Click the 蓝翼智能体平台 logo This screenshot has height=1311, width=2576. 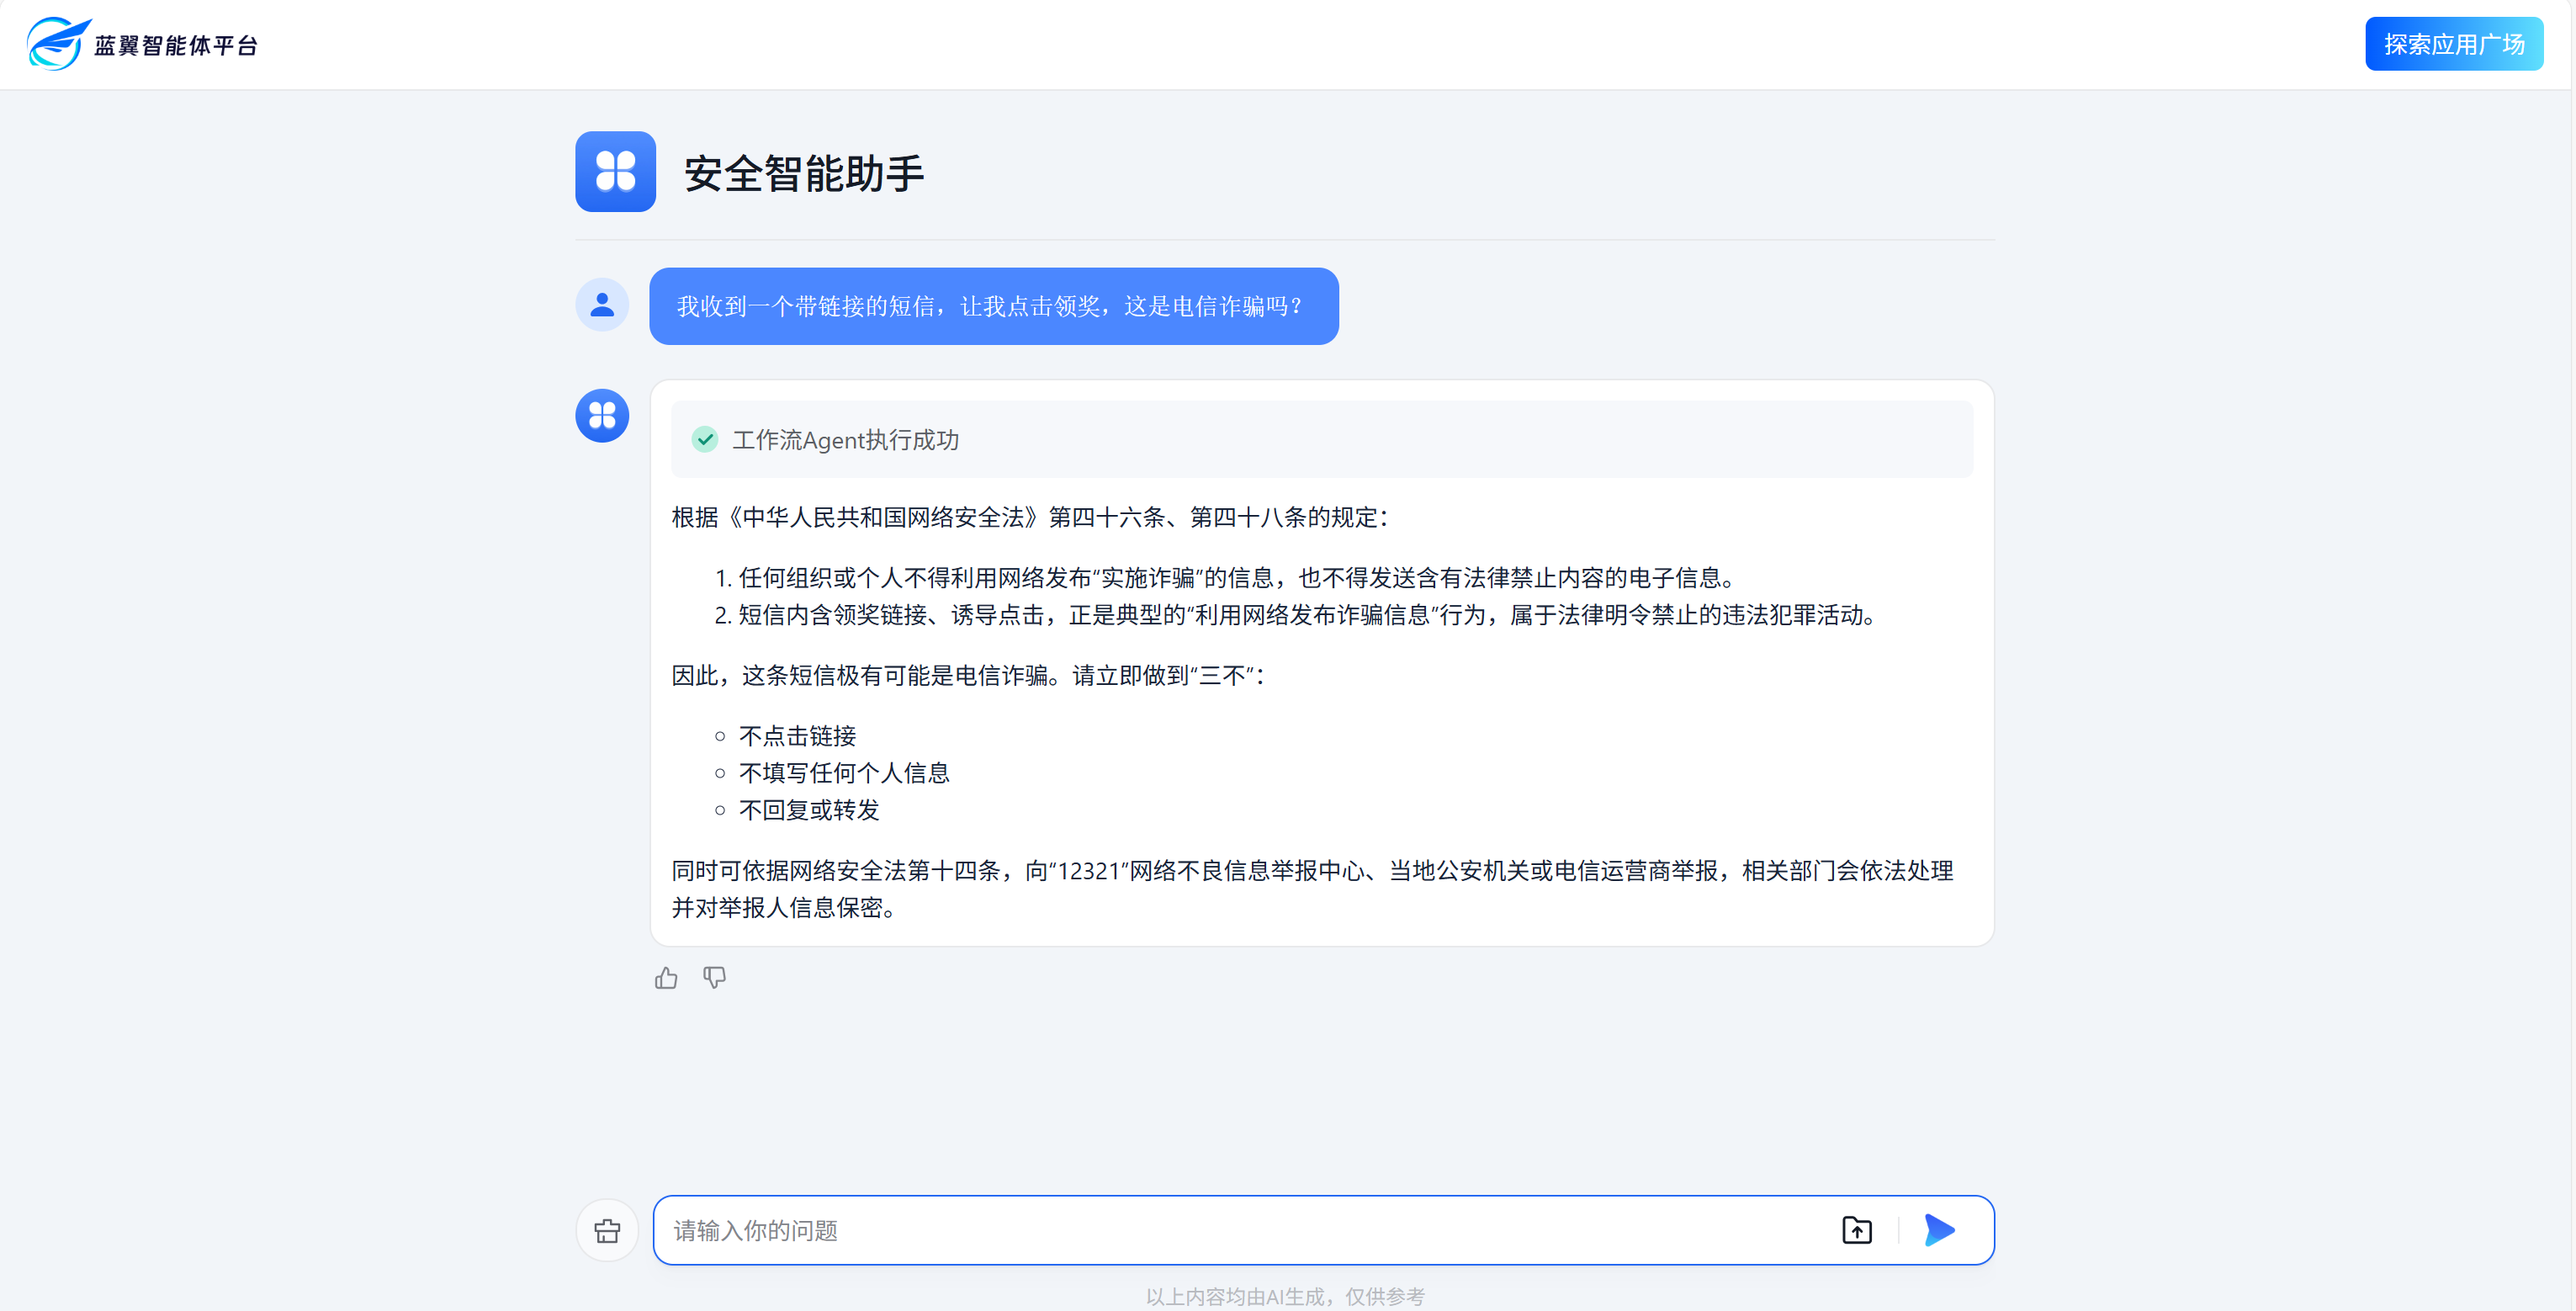pos(58,44)
